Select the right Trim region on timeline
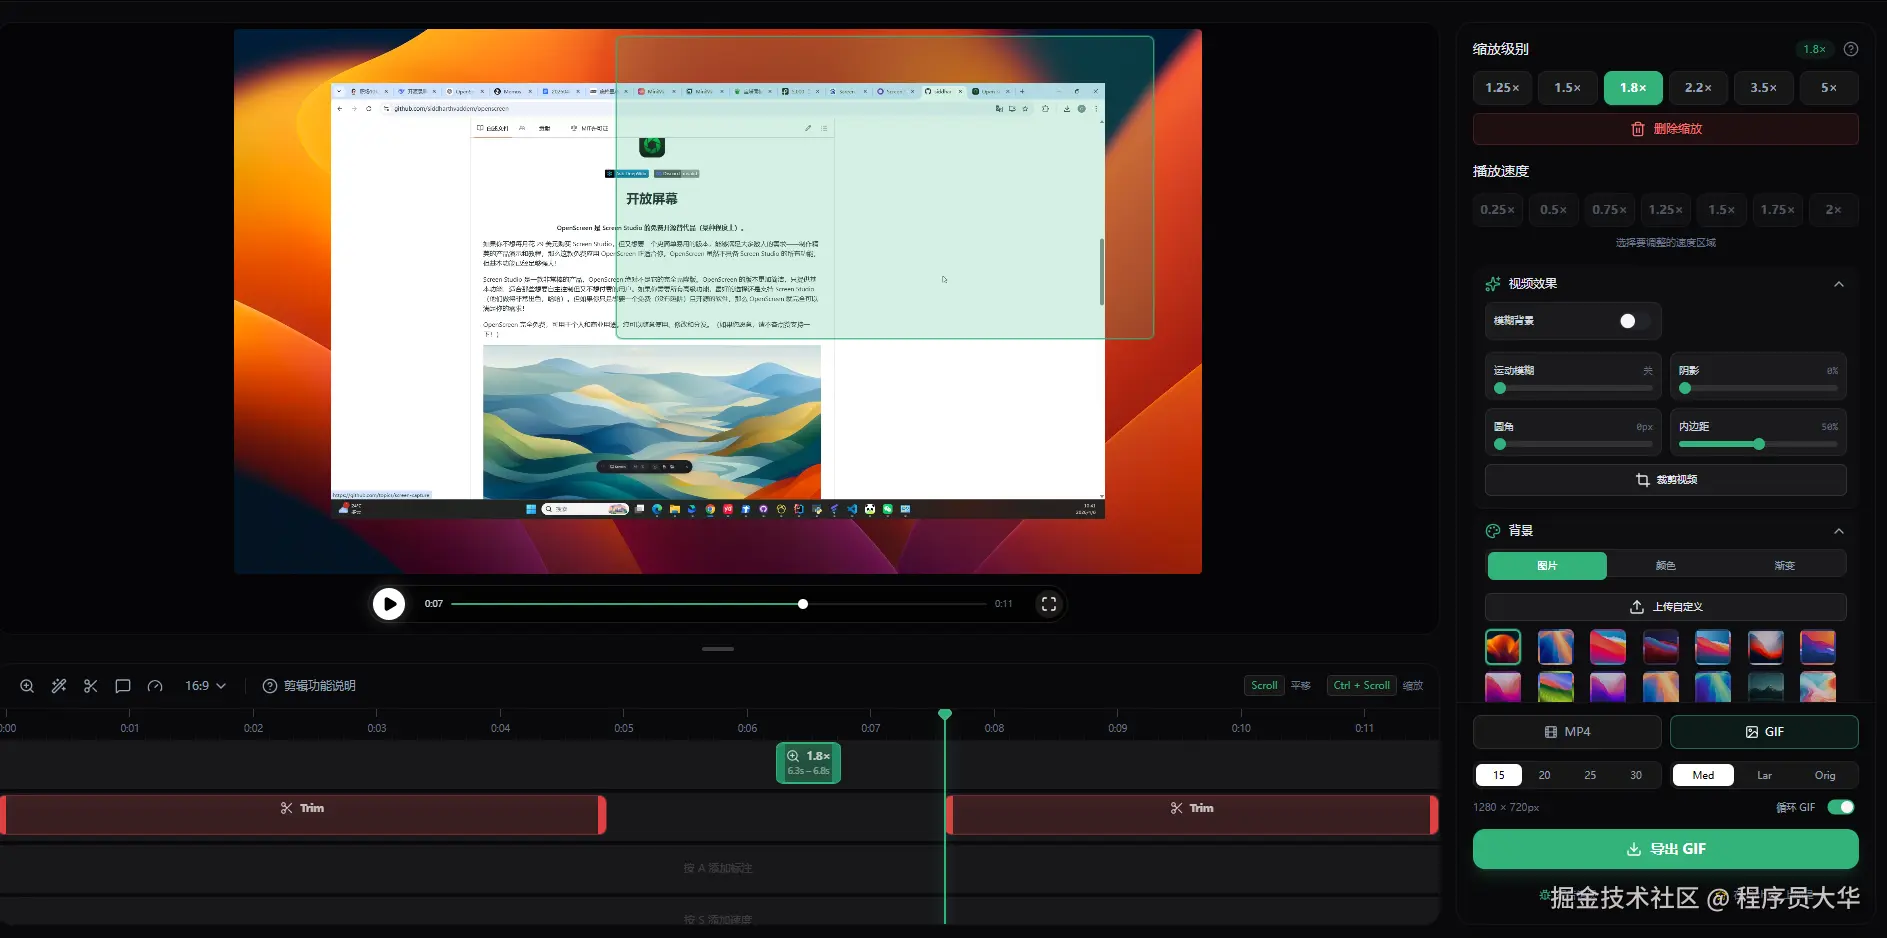The width and height of the screenshot is (1887, 938). pos(1192,814)
